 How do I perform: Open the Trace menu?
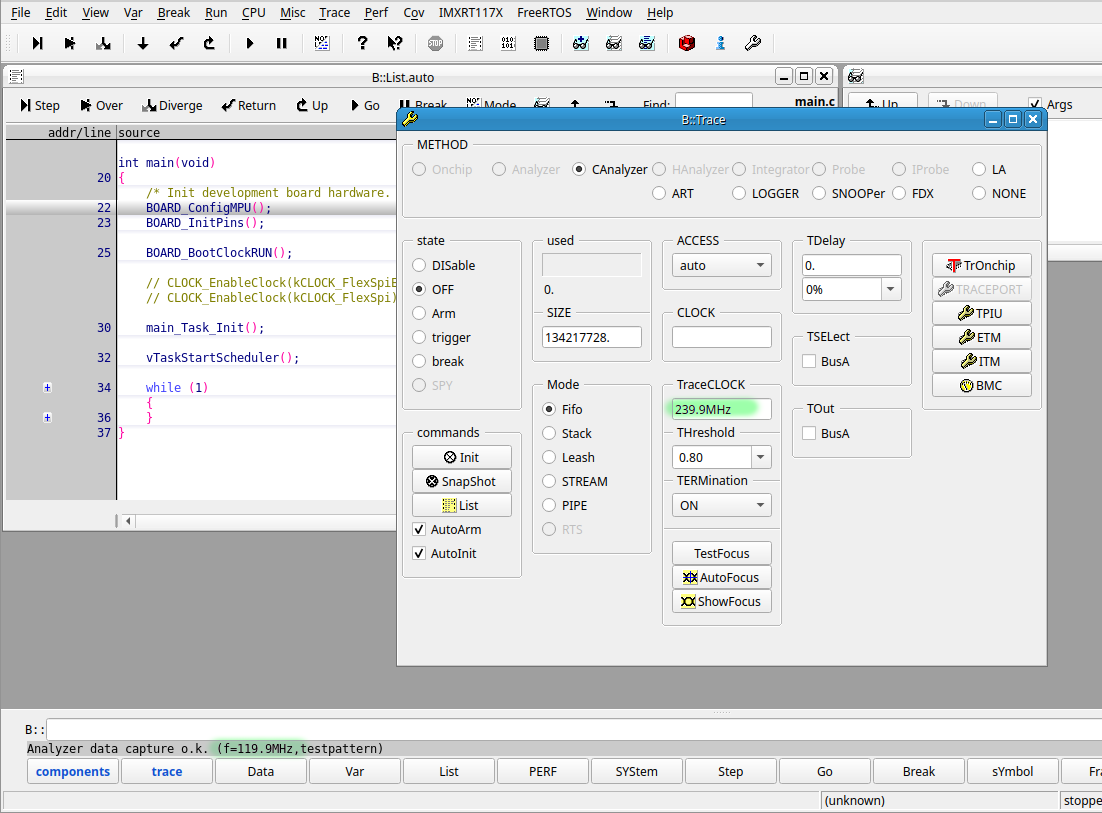tap(334, 12)
